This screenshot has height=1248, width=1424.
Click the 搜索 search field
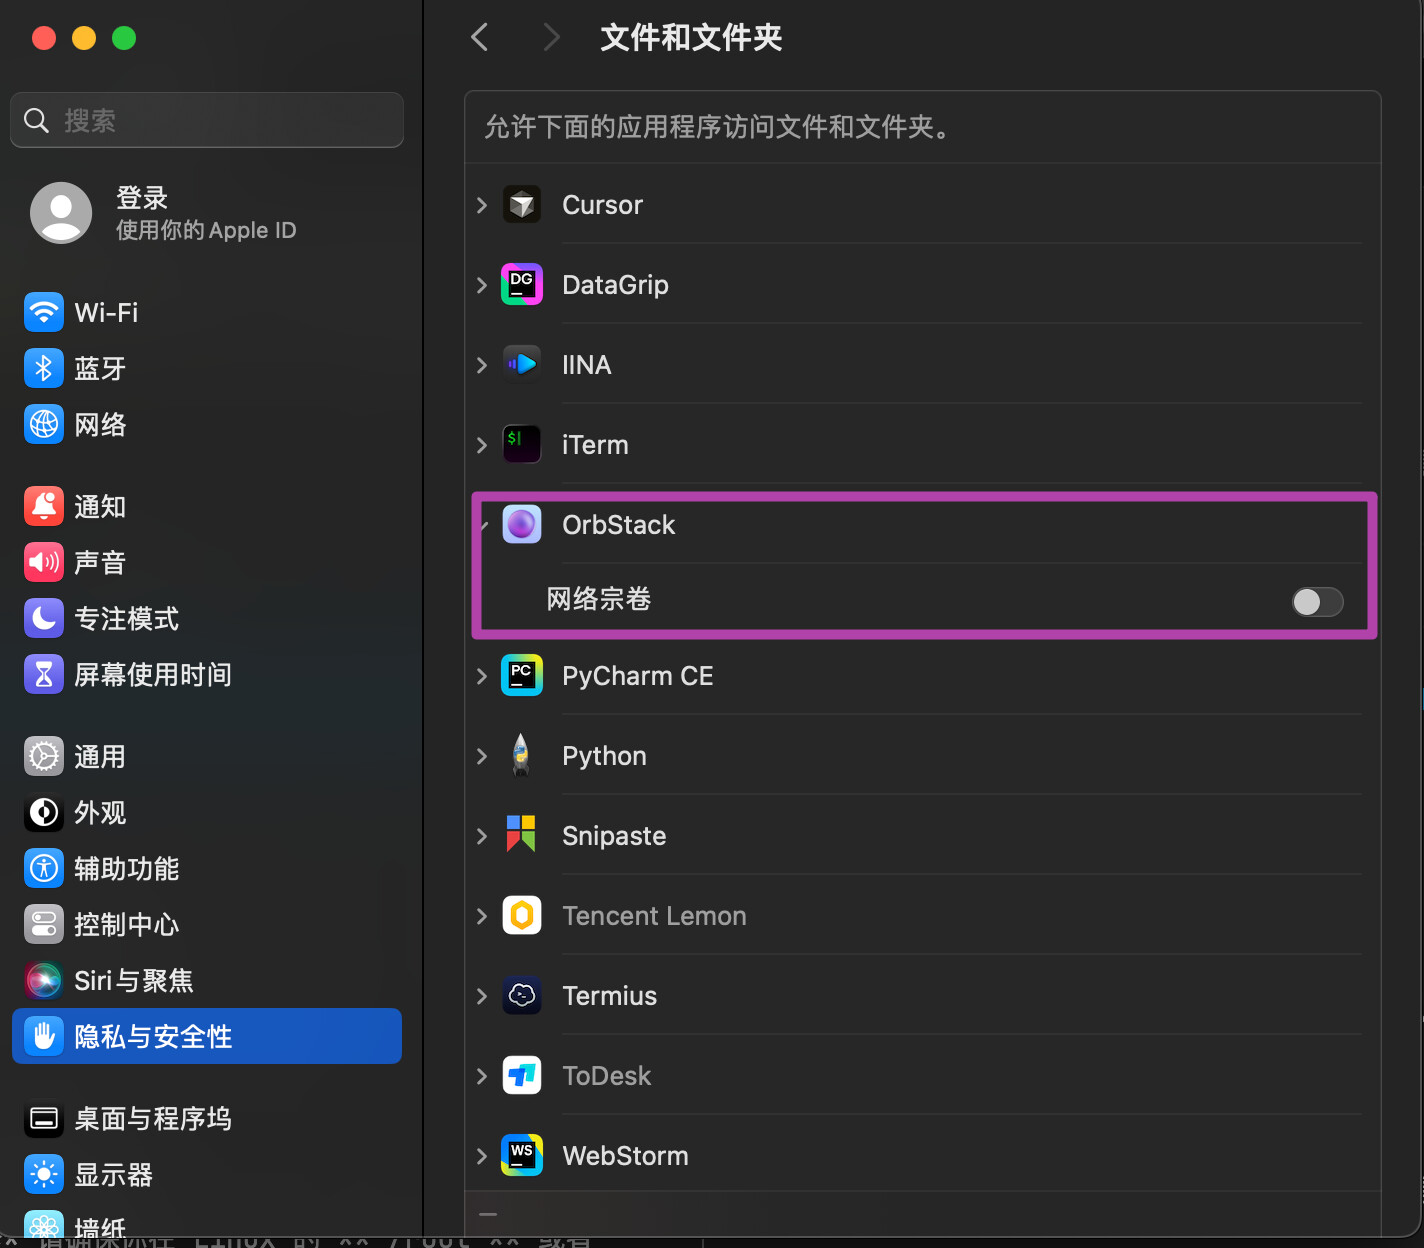207,121
